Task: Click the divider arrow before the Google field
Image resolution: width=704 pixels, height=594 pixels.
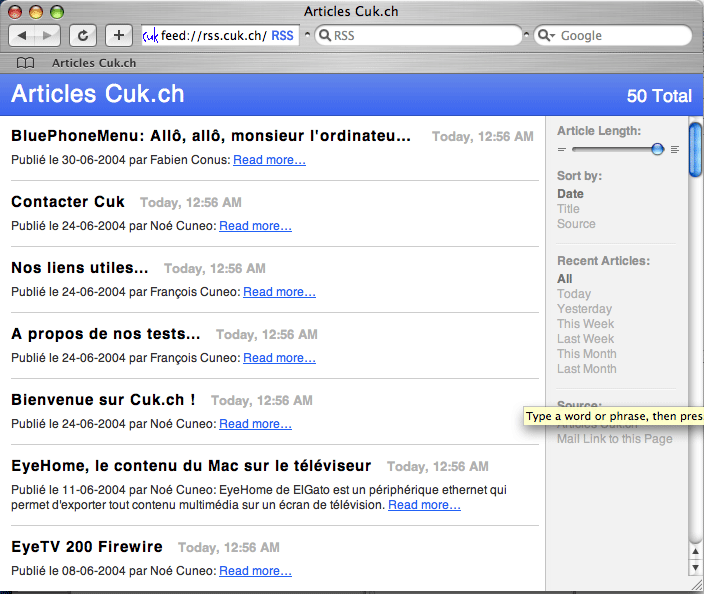Action: click(526, 34)
